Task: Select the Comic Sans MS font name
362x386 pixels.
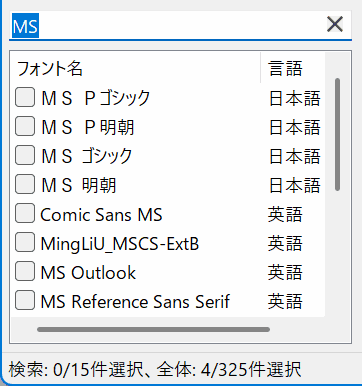Action: pos(101,214)
